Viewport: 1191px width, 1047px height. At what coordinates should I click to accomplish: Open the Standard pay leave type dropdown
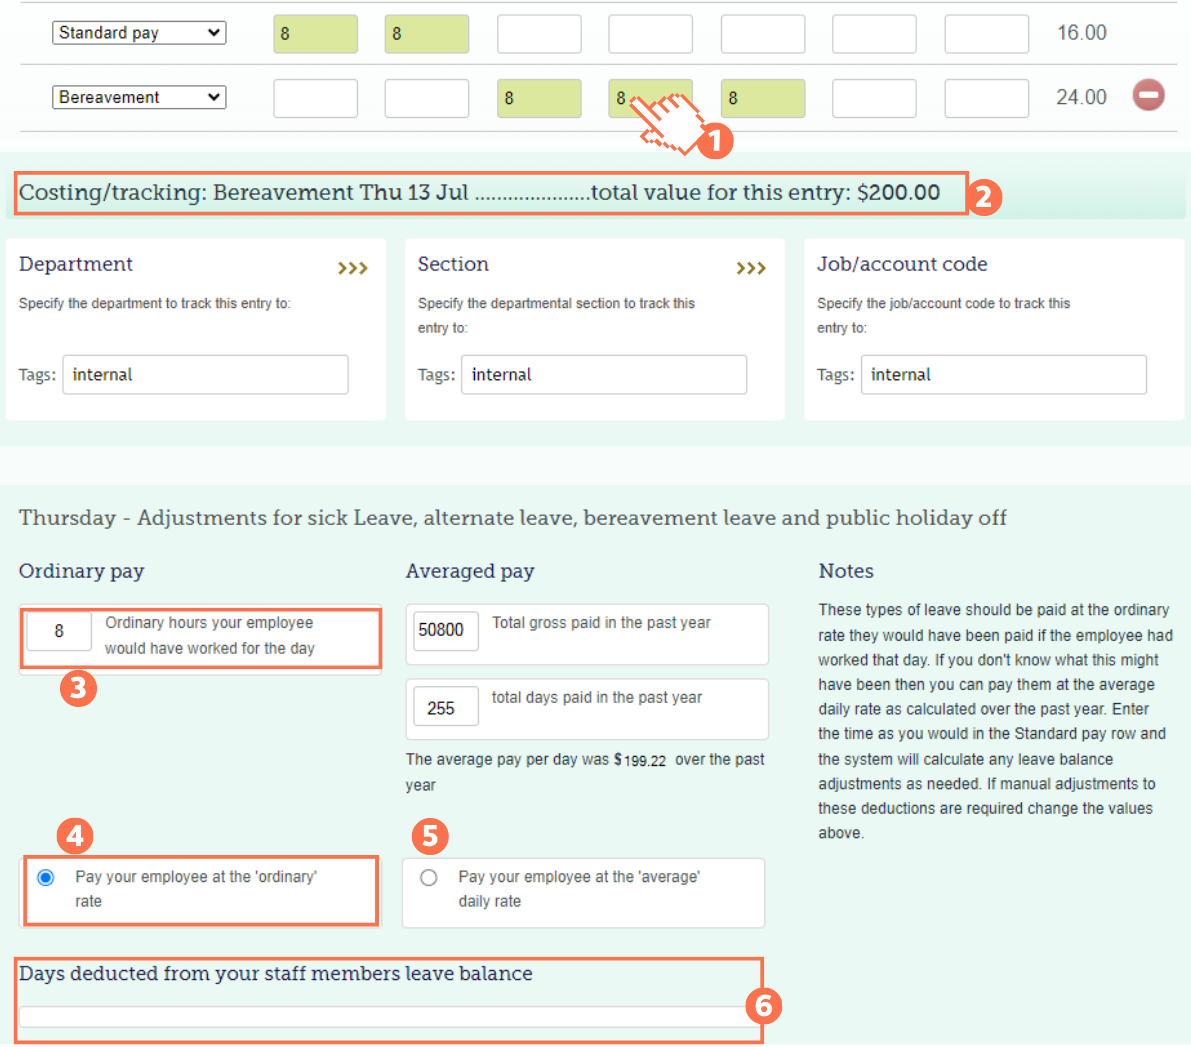tap(138, 32)
